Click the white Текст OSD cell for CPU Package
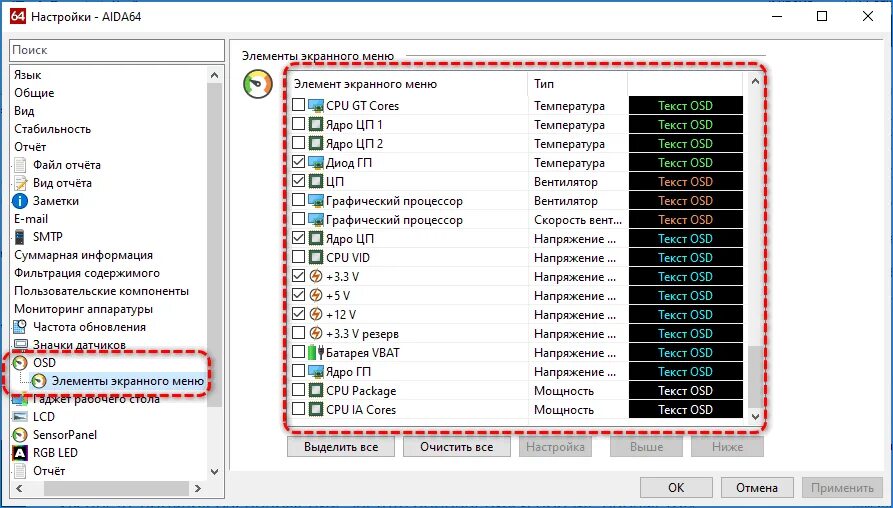 pos(686,391)
